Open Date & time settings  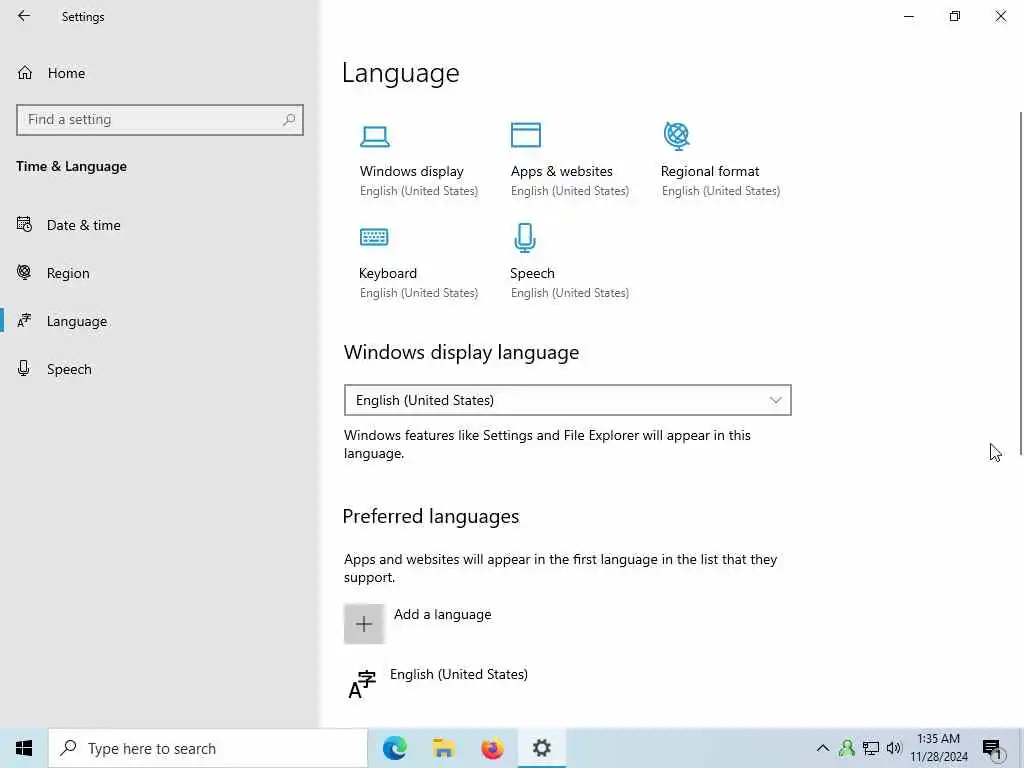coord(84,225)
